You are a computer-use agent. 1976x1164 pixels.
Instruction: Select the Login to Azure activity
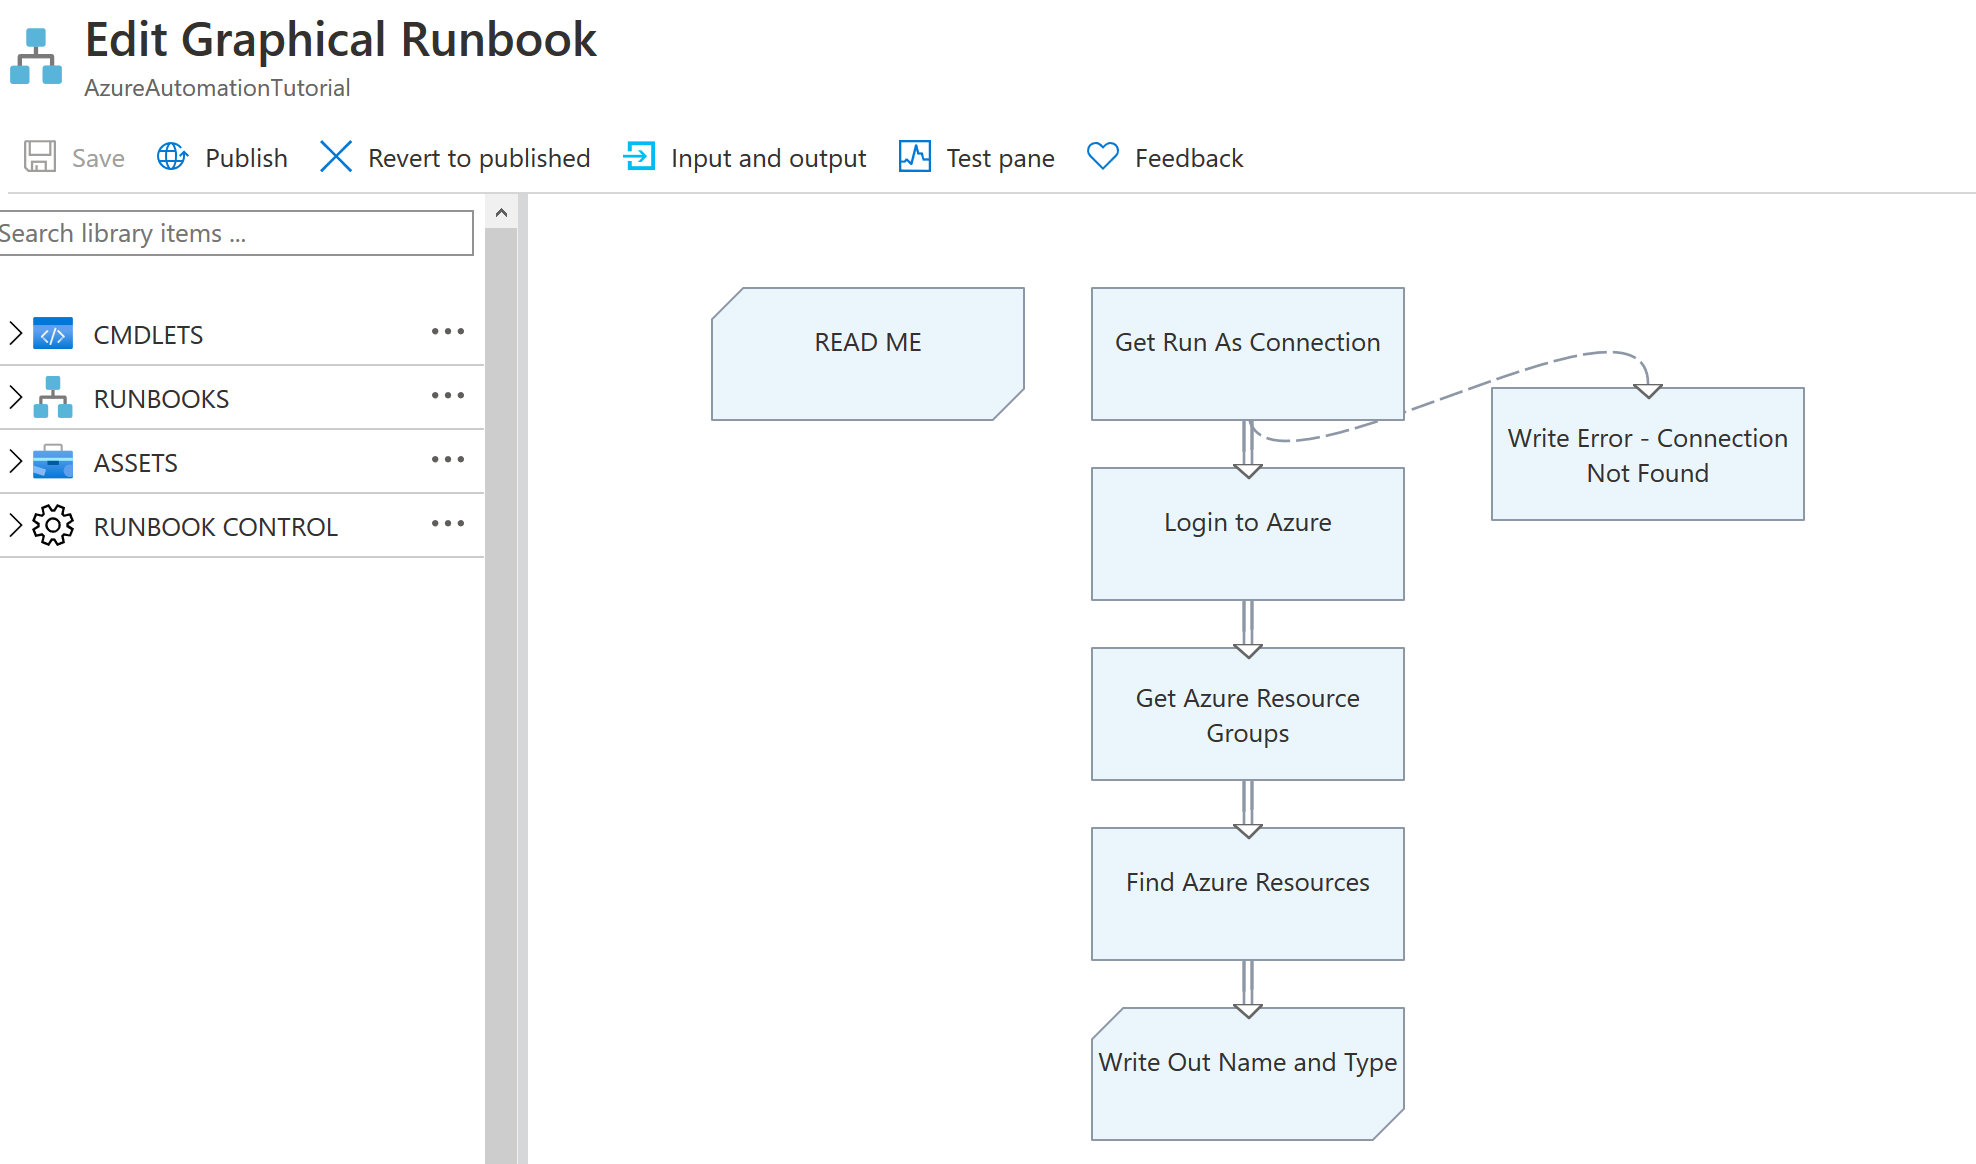[x=1247, y=534]
